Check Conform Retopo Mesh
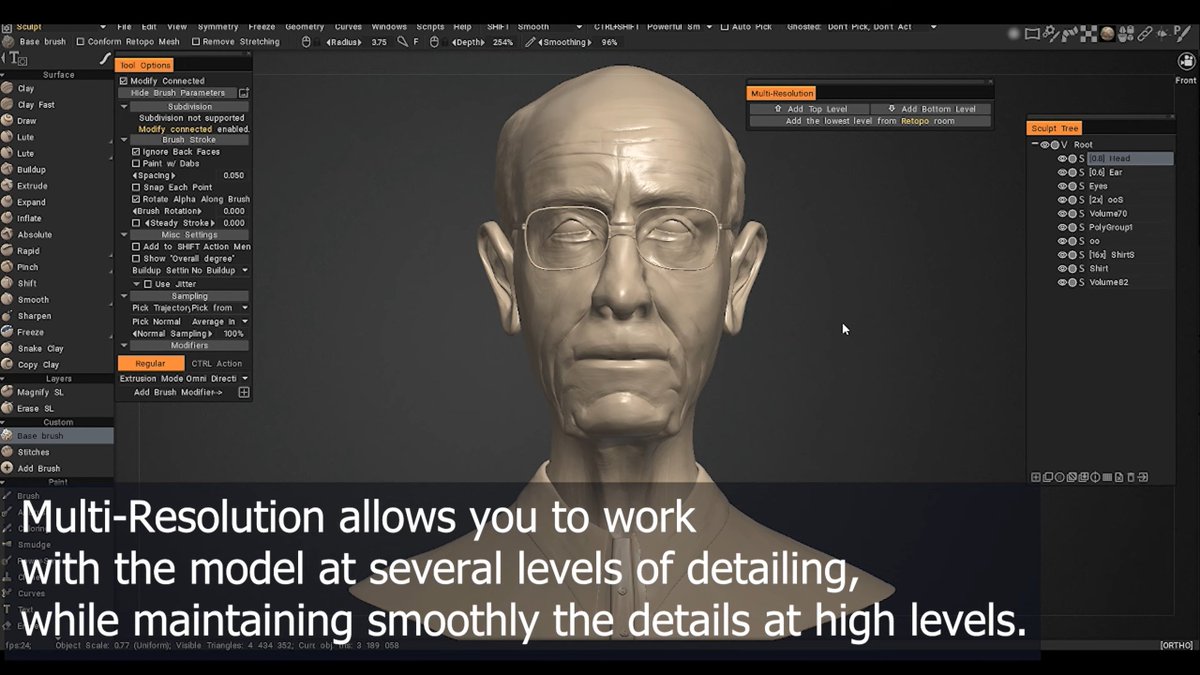 click(x=80, y=42)
